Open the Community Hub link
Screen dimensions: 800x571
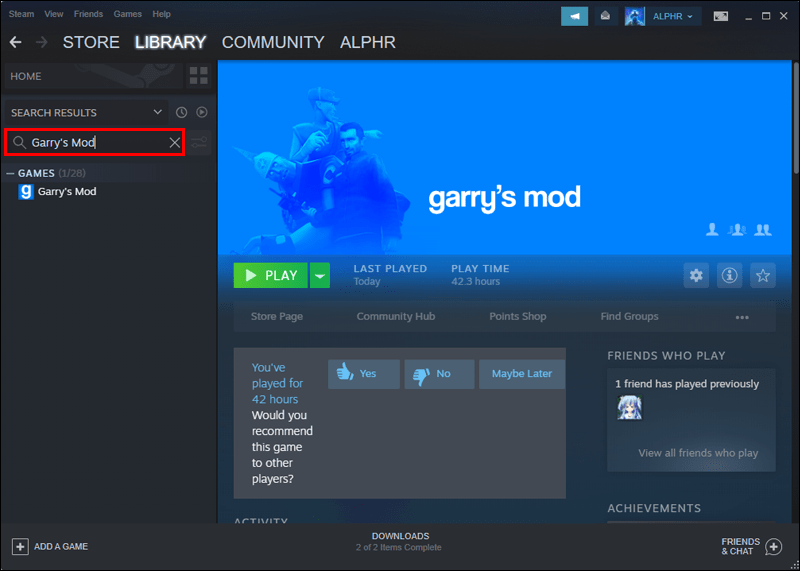click(x=396, y=316)
